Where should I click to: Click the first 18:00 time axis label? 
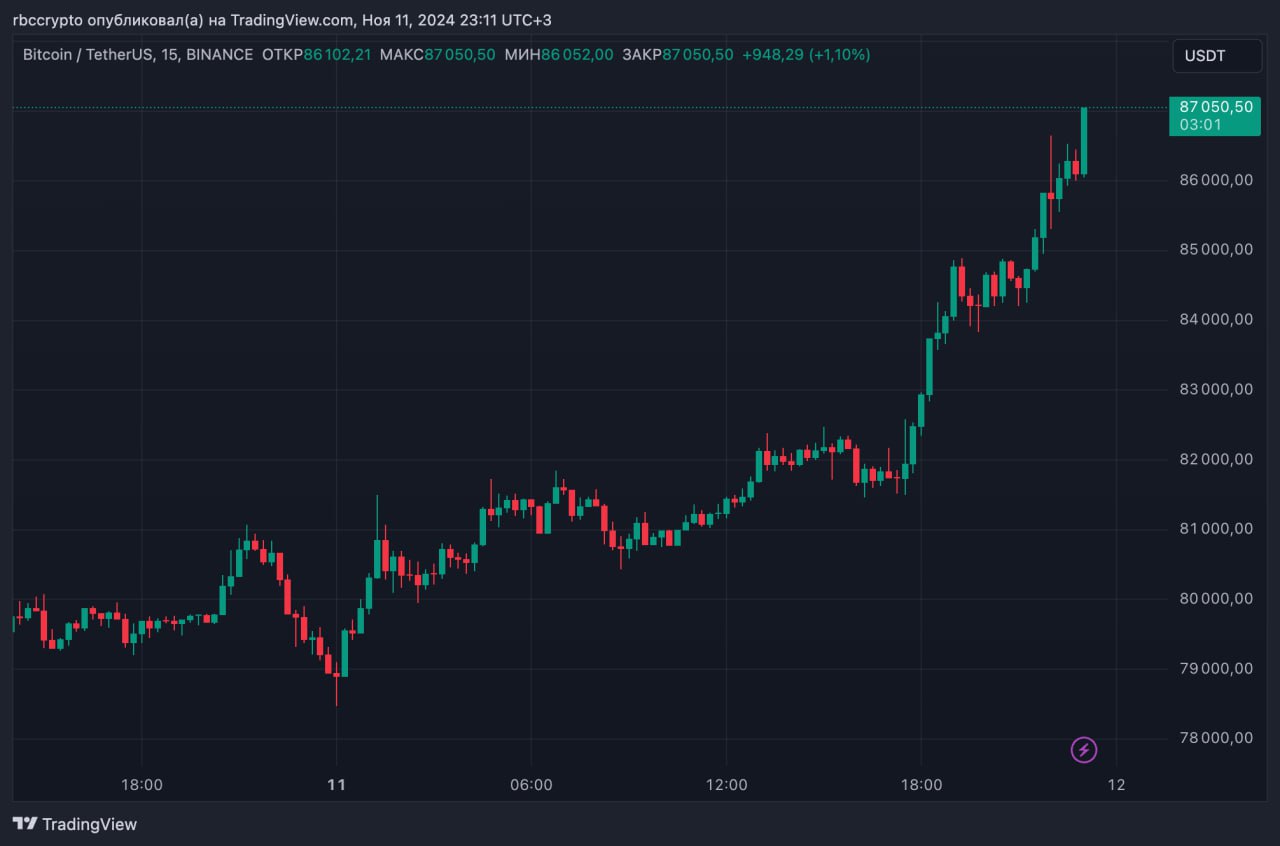pos(141,785)
